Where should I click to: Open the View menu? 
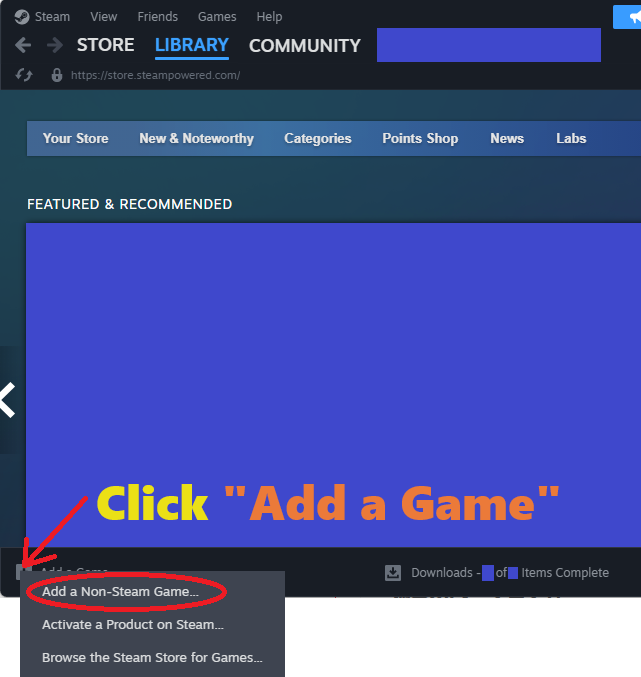point(103,17)
